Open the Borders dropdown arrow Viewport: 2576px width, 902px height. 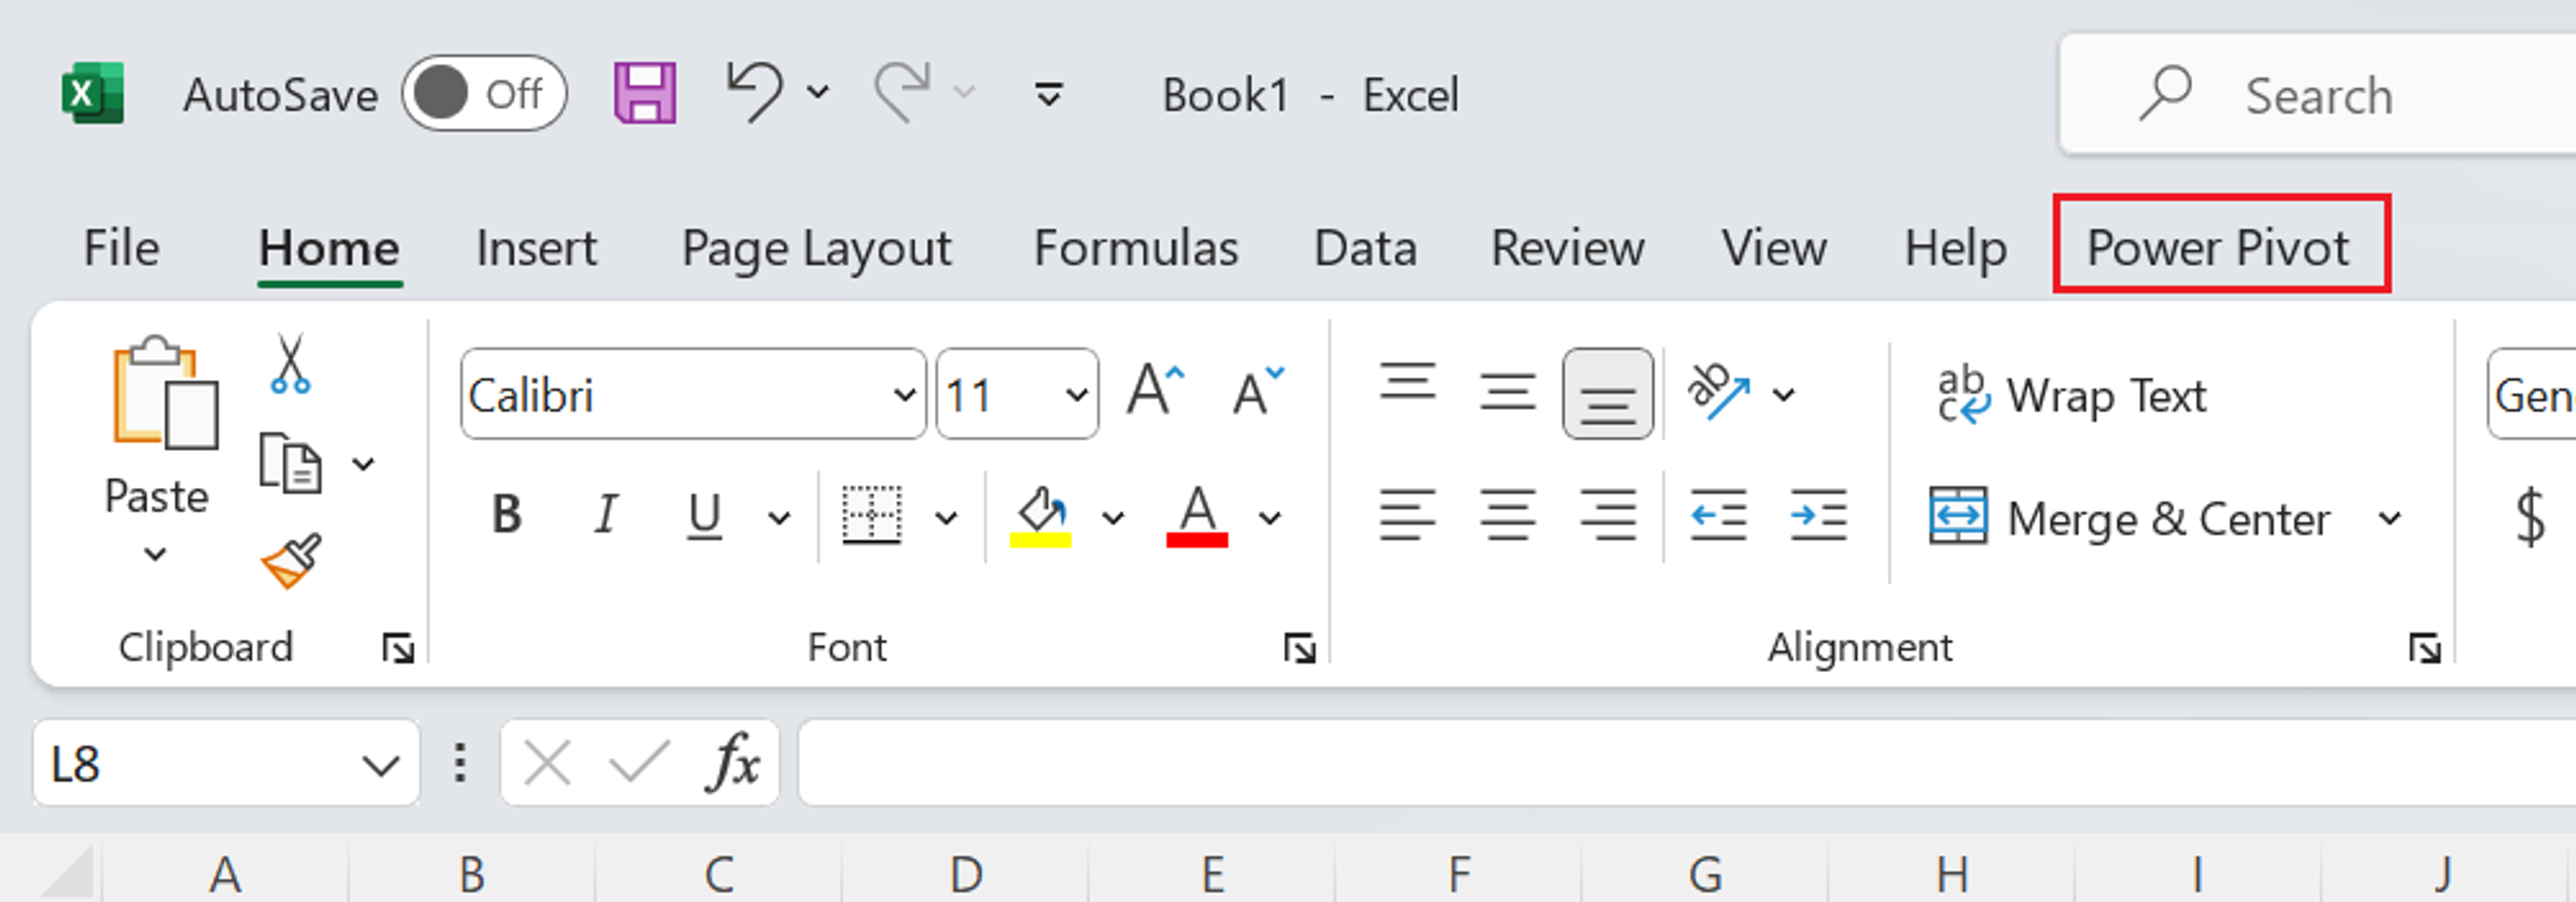[946, 518]
